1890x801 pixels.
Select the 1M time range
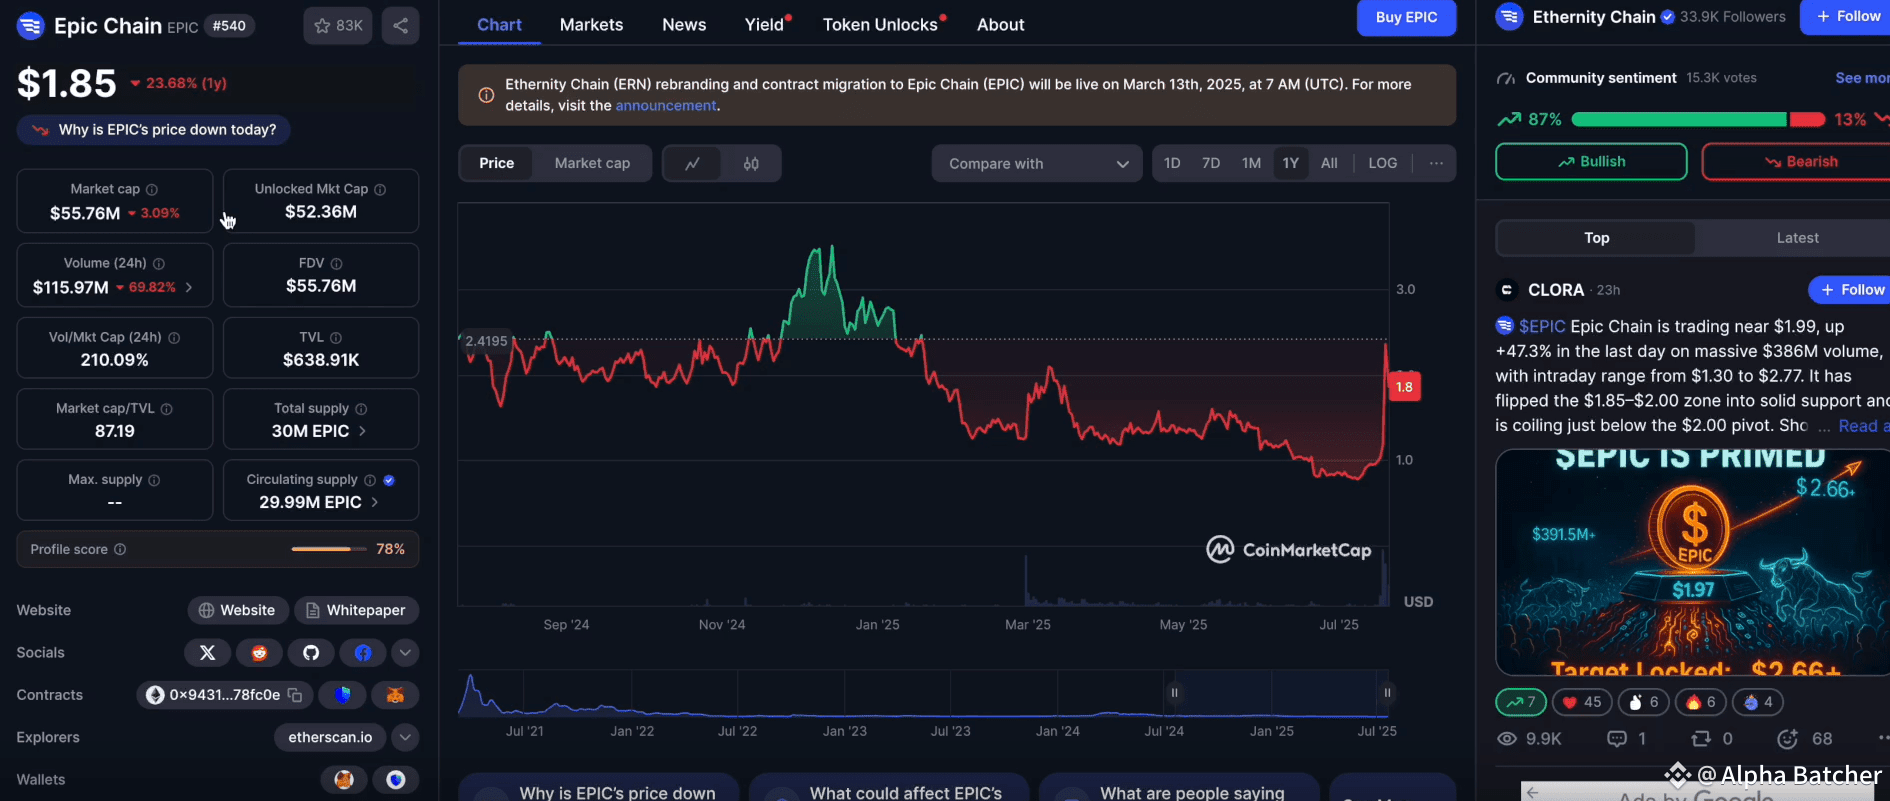click(1251, 163)
